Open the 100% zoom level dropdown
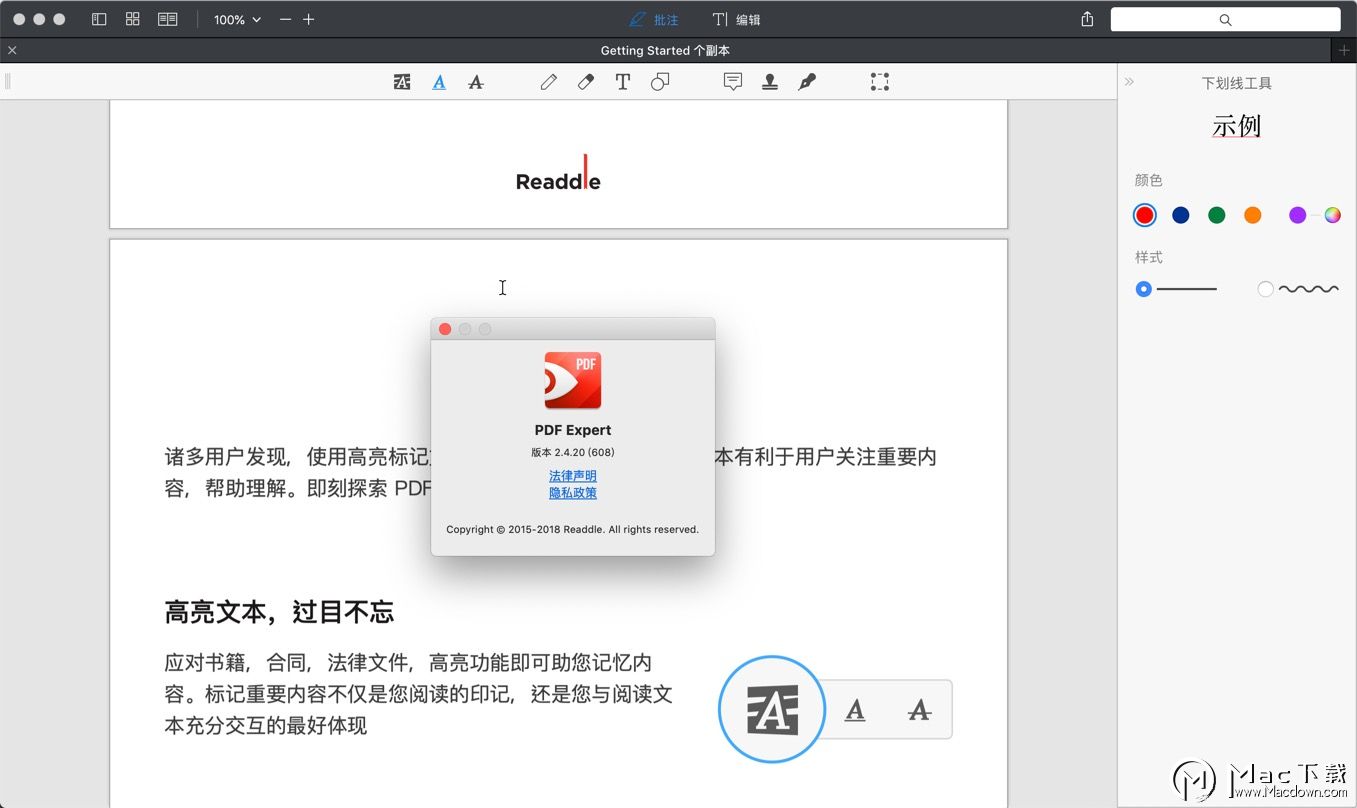The width and height of the screenshot is (1357, 808). coord(237,19)
